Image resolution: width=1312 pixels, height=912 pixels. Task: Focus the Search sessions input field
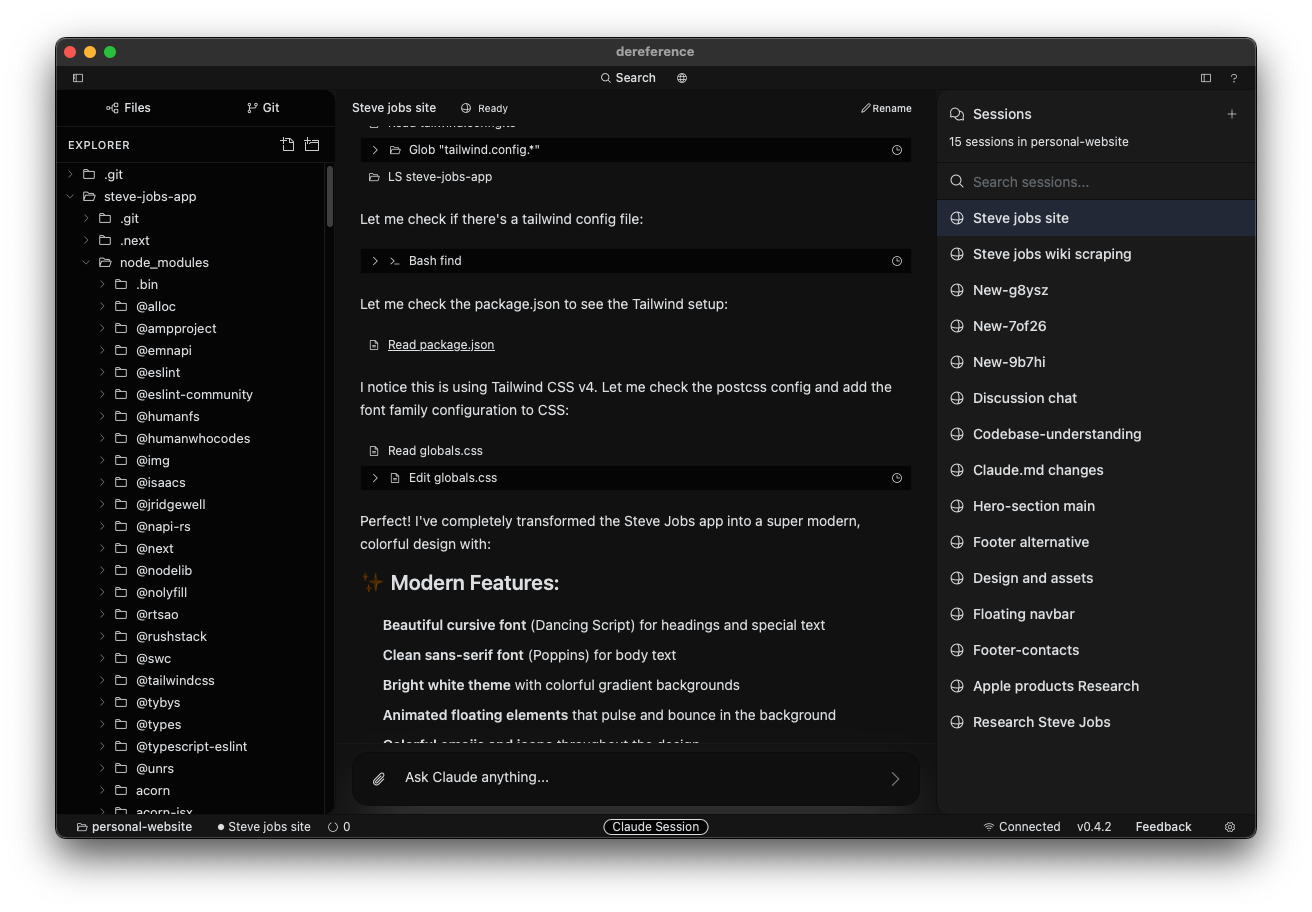pos(1096,182)
